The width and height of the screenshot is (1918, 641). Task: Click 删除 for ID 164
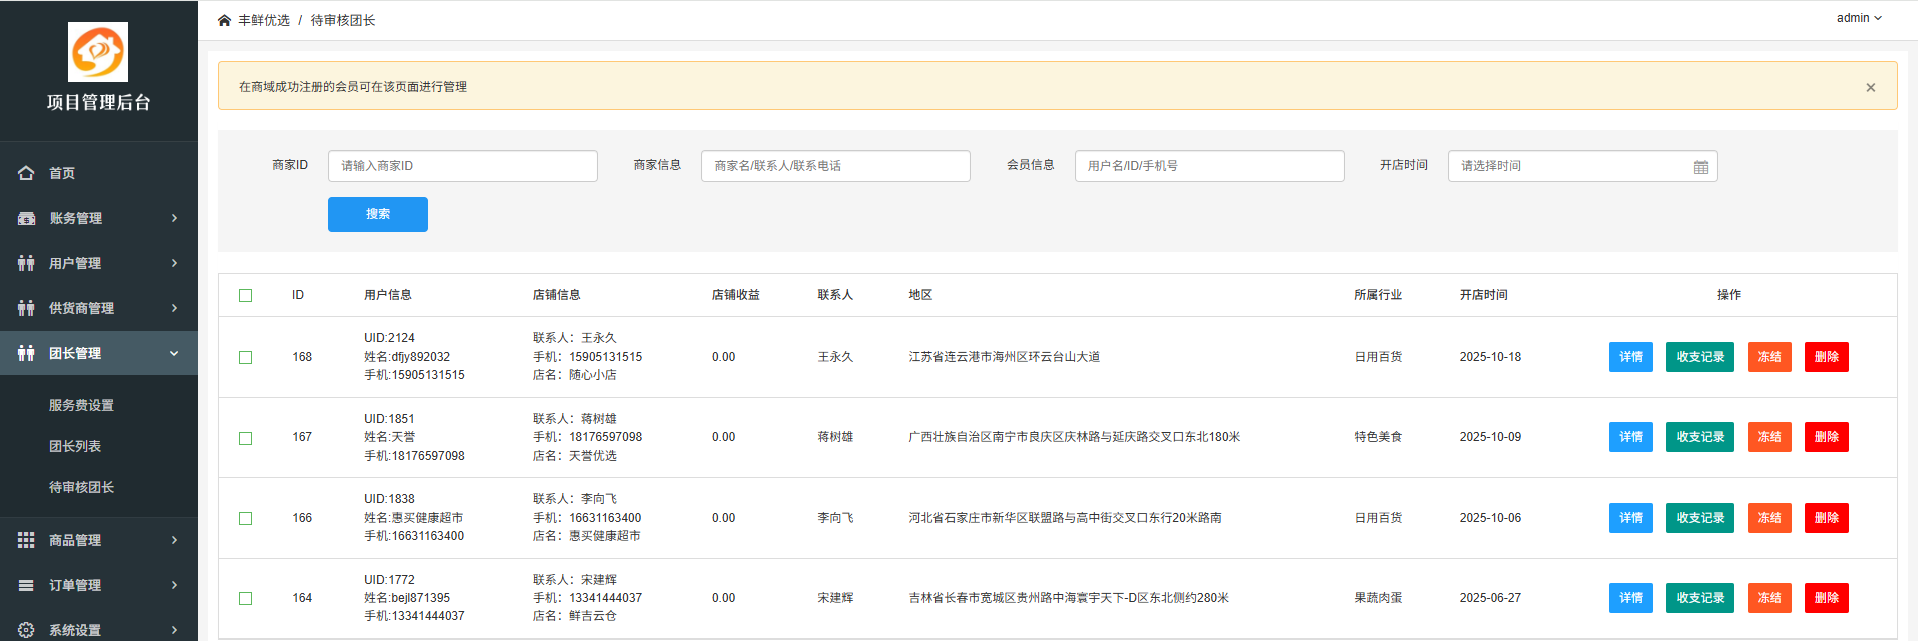pyautogui.click(x=1827, y=598)
